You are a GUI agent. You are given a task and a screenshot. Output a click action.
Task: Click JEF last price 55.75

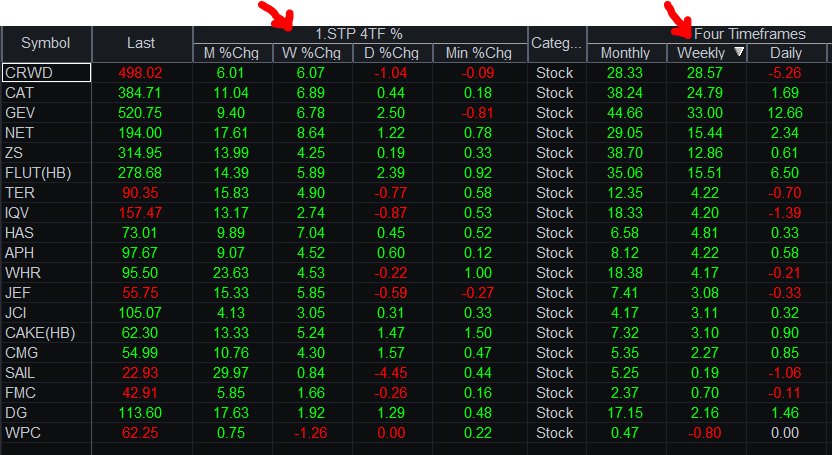[140, 293]
